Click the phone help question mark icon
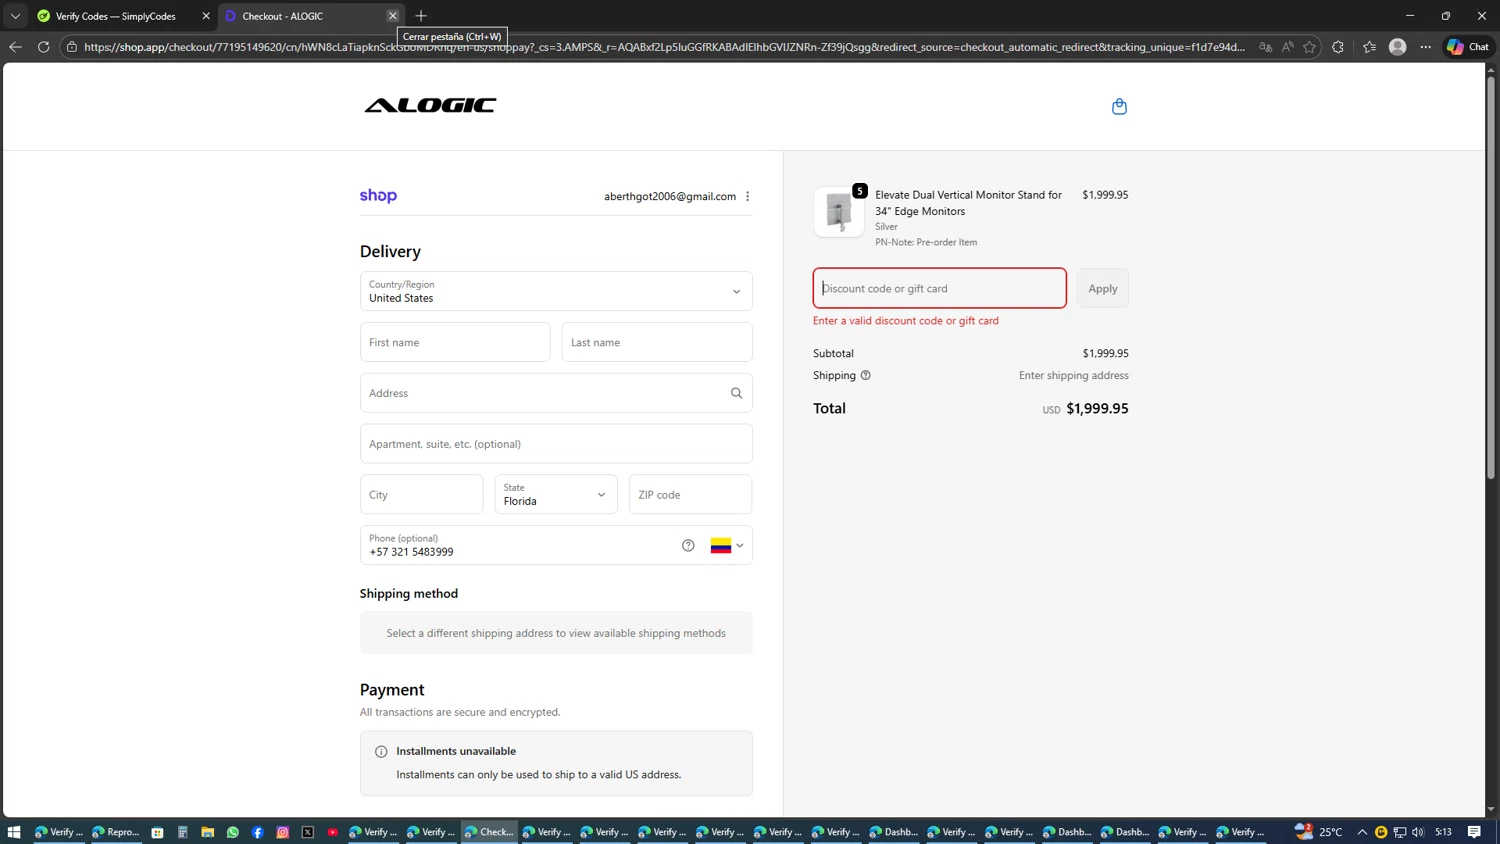Image resolution: width=1500 pixels, height=844 pixels. [x=688, y=545]
